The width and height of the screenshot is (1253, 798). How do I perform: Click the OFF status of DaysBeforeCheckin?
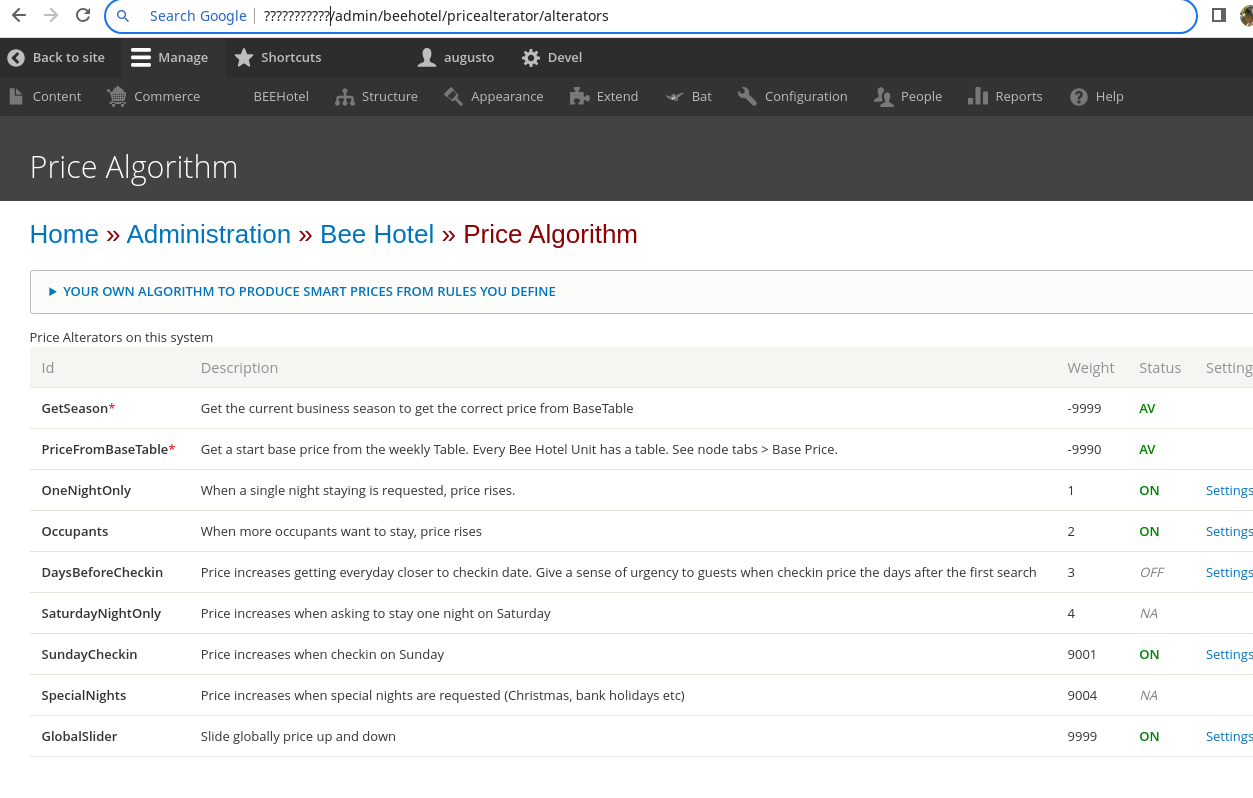(1152, 572)
